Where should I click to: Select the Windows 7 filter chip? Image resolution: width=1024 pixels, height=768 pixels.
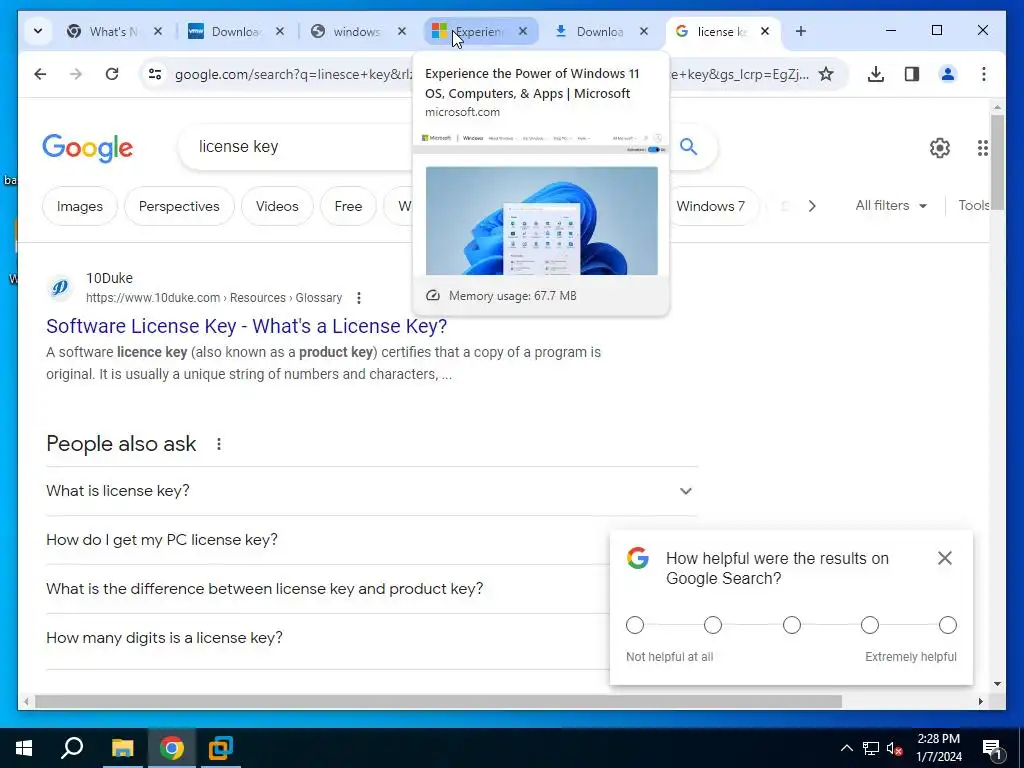(x=711, y=206)
